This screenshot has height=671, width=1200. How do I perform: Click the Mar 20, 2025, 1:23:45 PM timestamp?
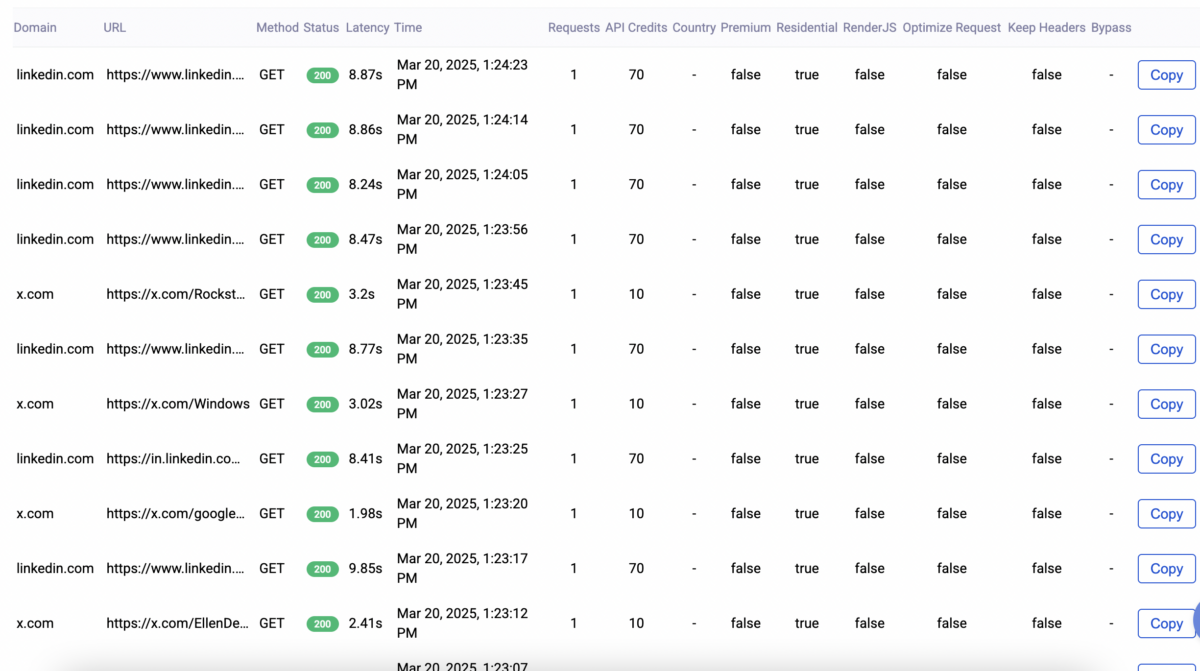[x=462, y=294]
